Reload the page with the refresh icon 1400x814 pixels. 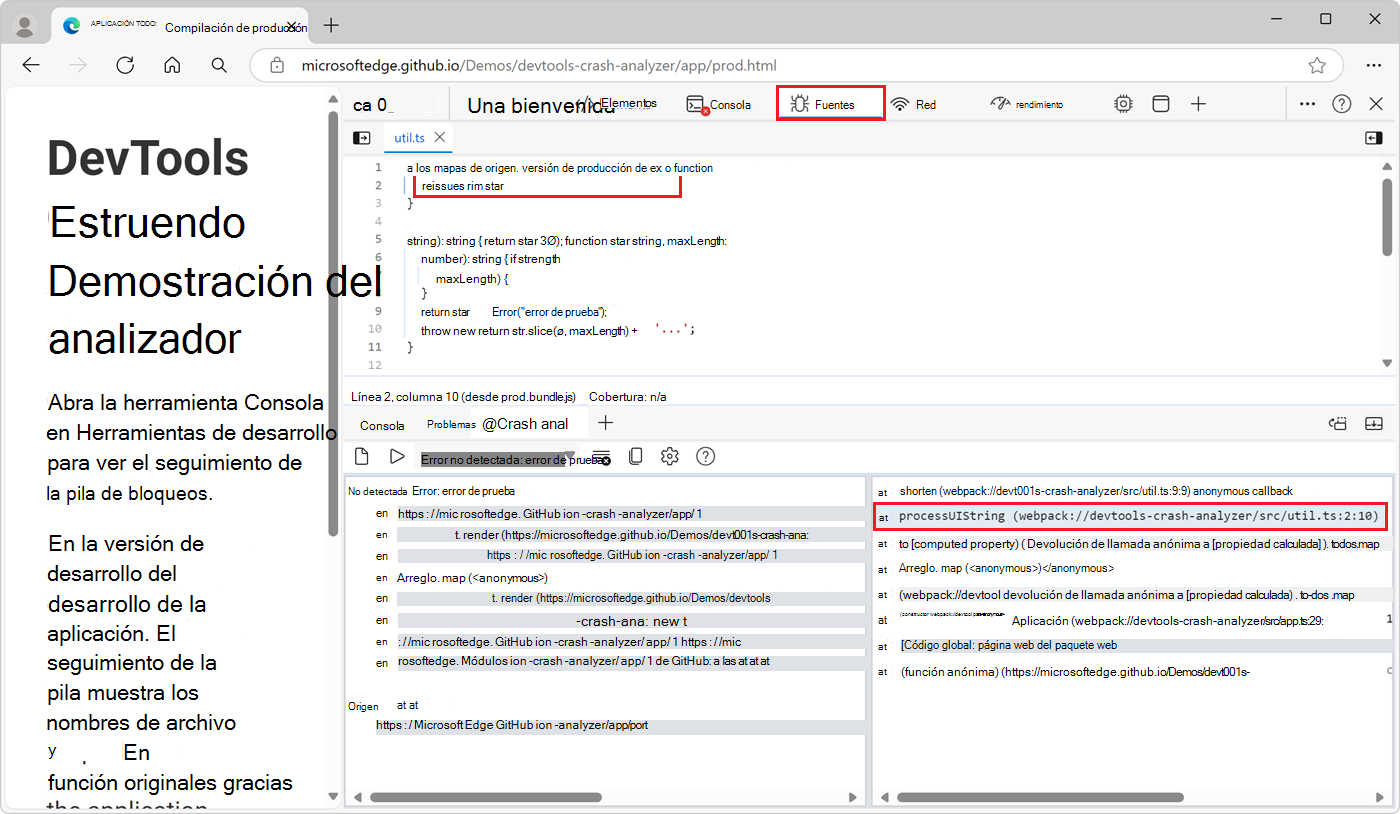pyautogui.click(x=125, y=65)
